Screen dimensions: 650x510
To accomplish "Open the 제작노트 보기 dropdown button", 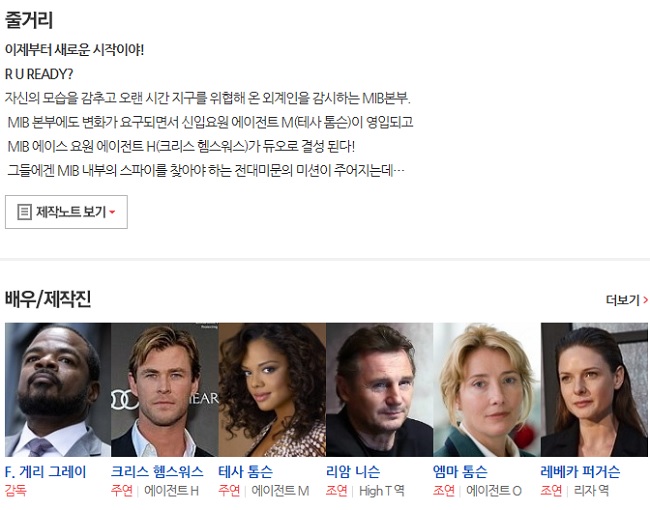I will (x=66, y=212).
